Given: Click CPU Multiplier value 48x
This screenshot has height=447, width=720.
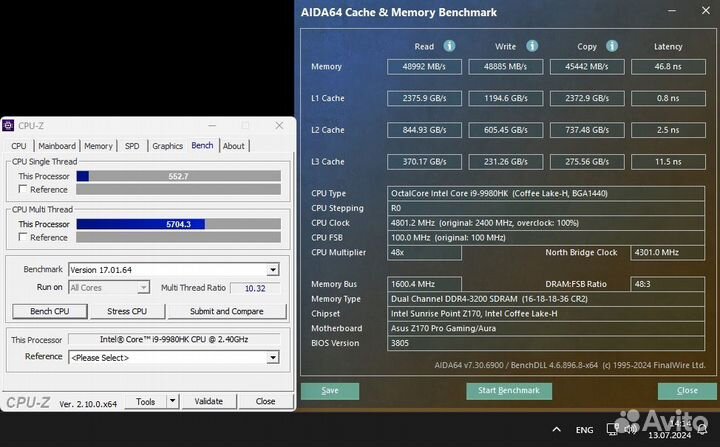Looking at the screenshot, I should [x=424, y=252].
